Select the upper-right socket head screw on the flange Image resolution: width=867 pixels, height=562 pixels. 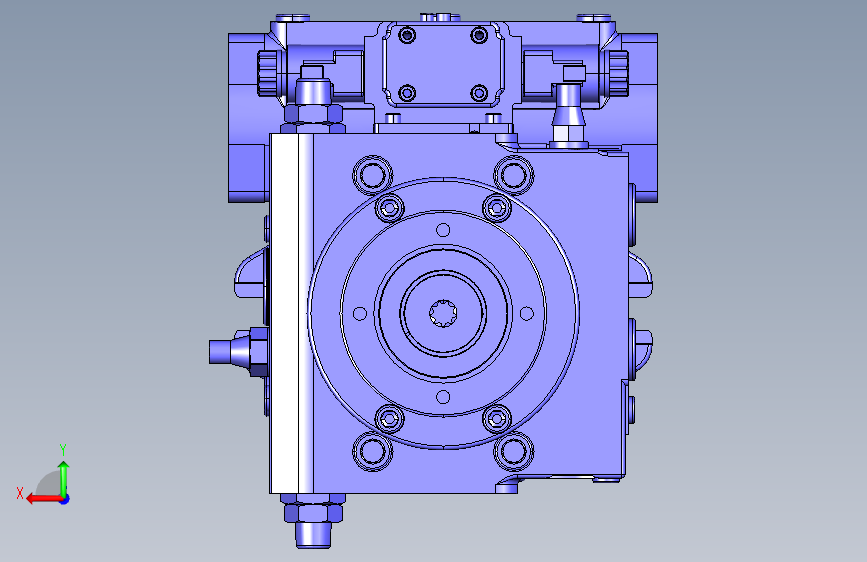pyautogui.click(x=497, y=208)
